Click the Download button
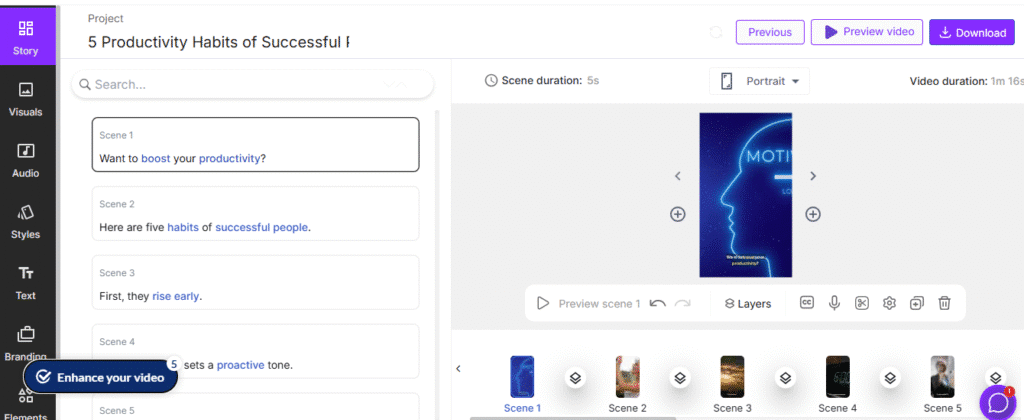Image resolution: width=1024 pixels, height=420 pixels. coord(970,32)
